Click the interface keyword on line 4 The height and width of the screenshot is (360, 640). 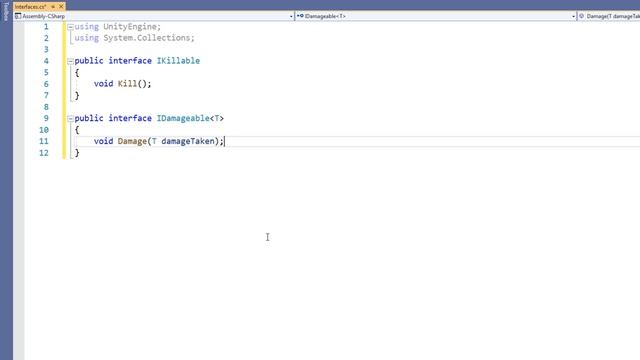tap(130, 61)
